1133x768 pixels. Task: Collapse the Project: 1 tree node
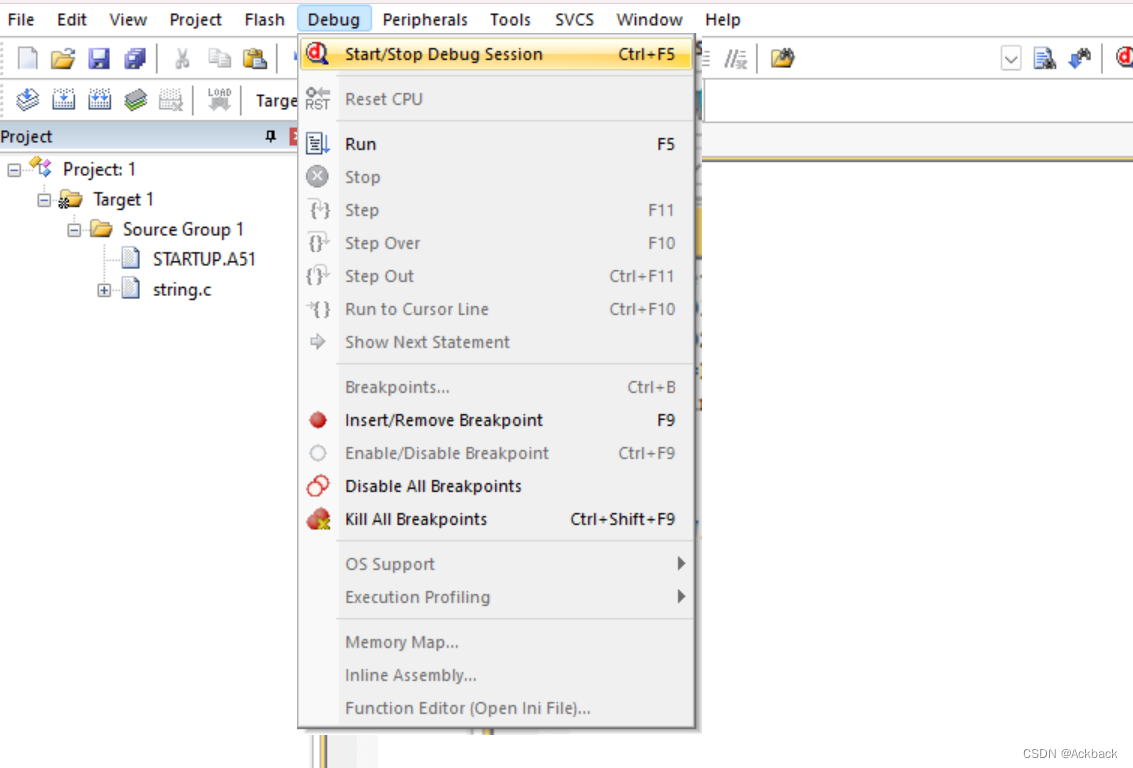point(14,170)
